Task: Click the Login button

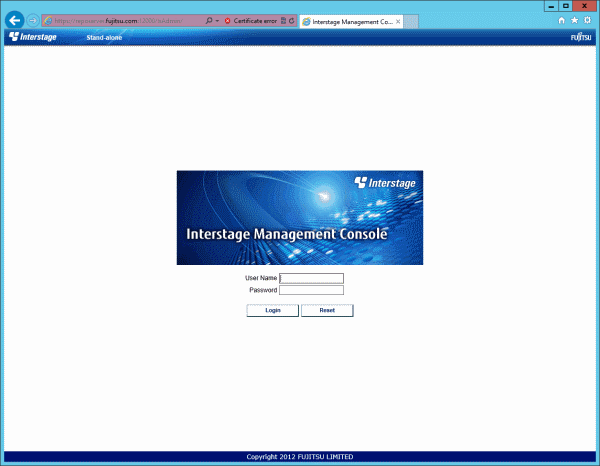Action: (x=273, y=310)
